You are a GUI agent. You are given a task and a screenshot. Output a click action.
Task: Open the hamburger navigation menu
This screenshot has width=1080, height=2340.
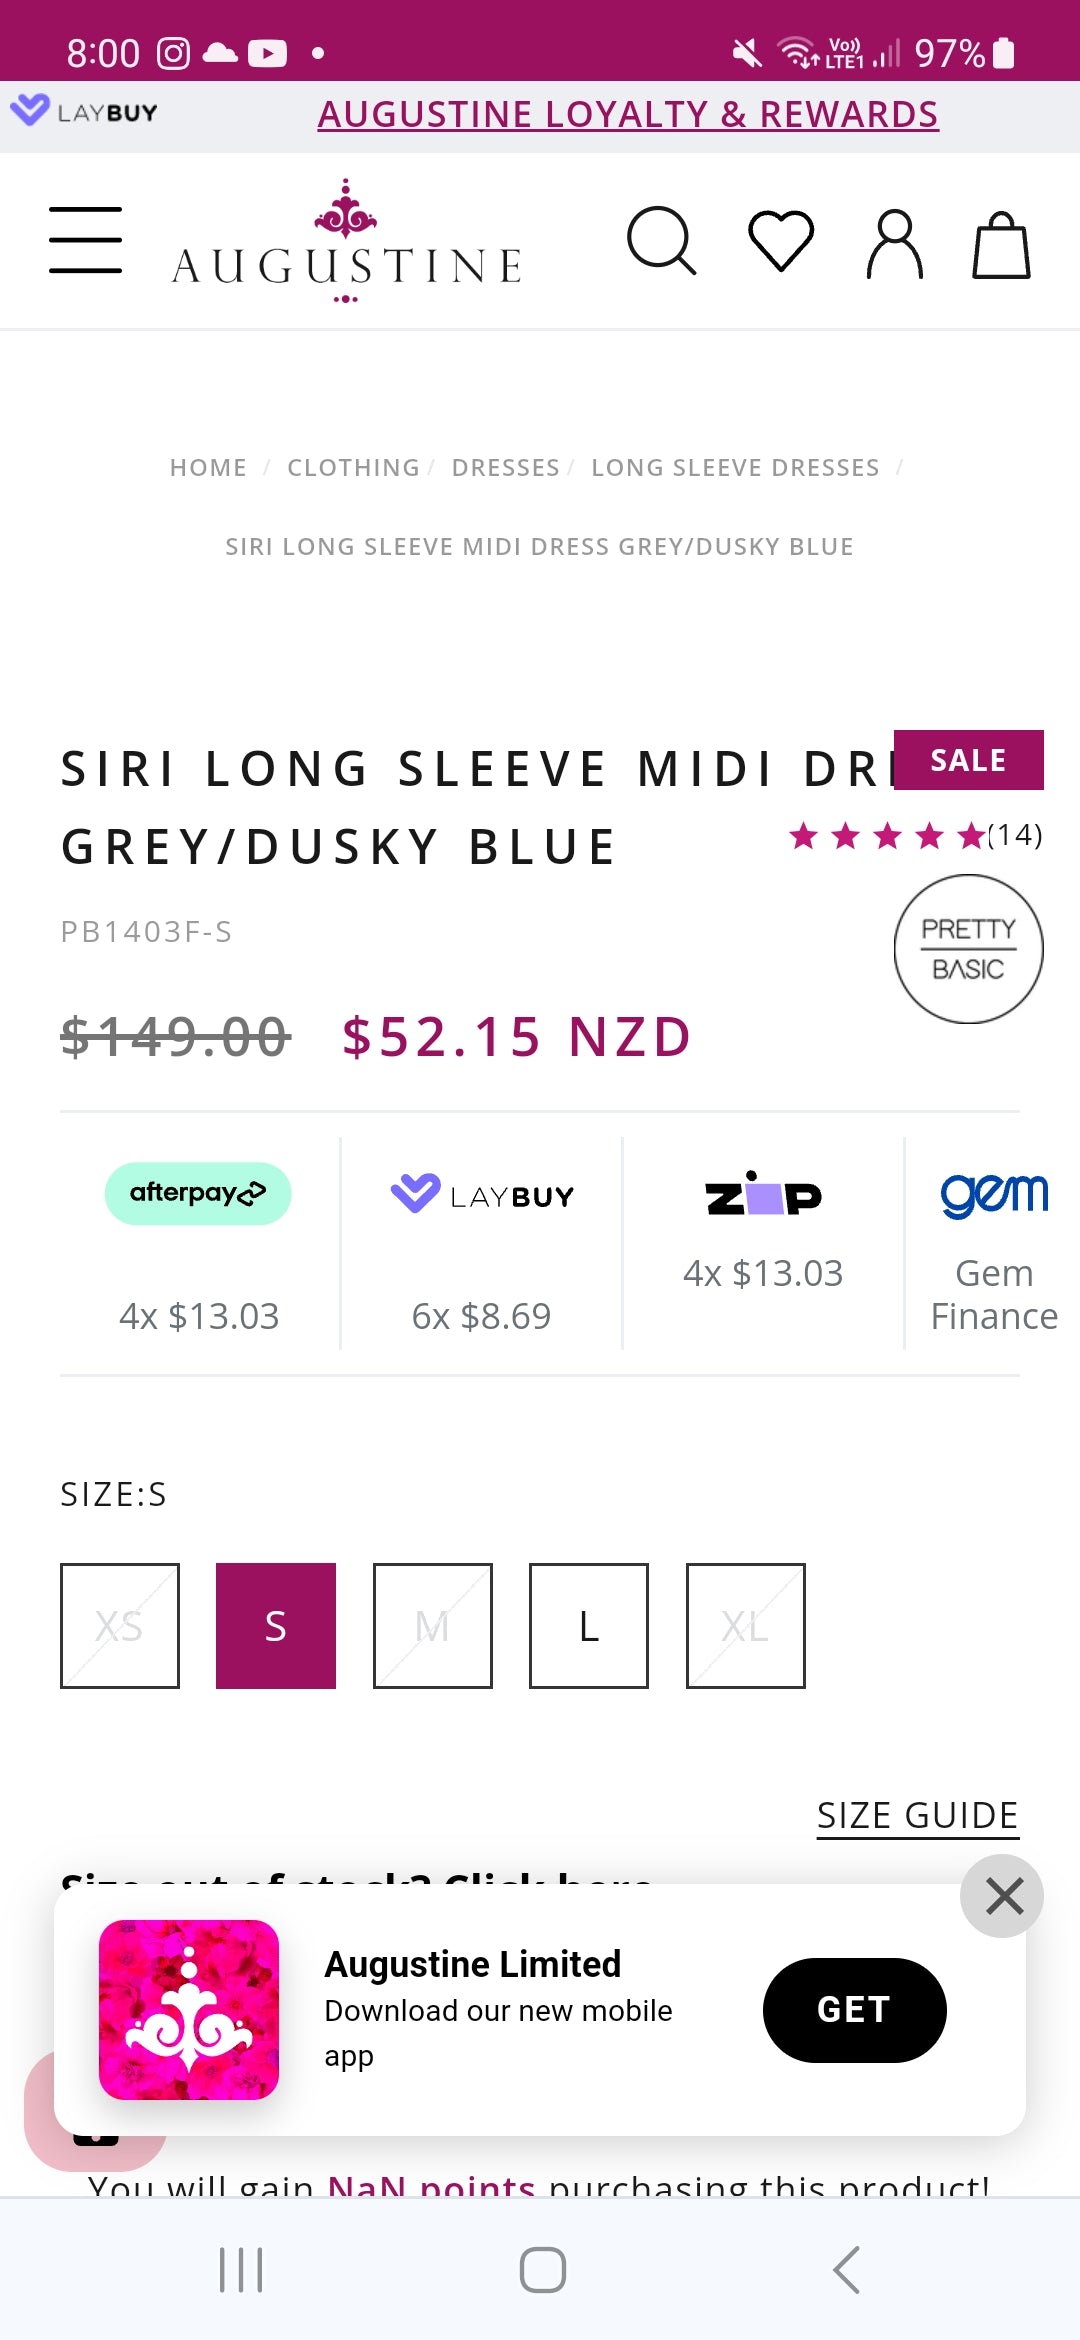[x=86, y=240]
